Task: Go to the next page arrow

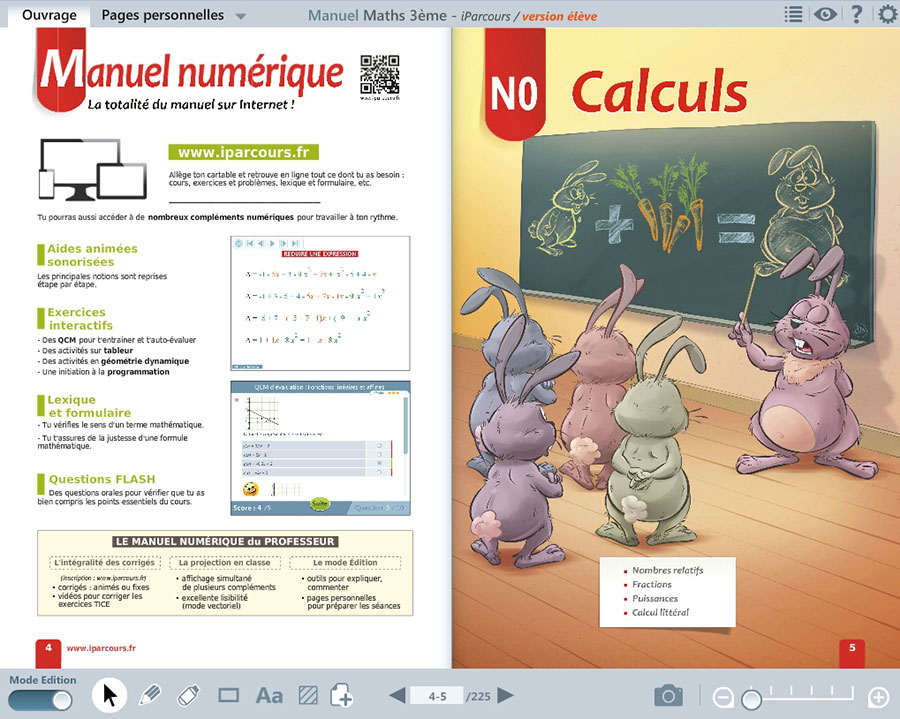Action: (x=506, y=695)
